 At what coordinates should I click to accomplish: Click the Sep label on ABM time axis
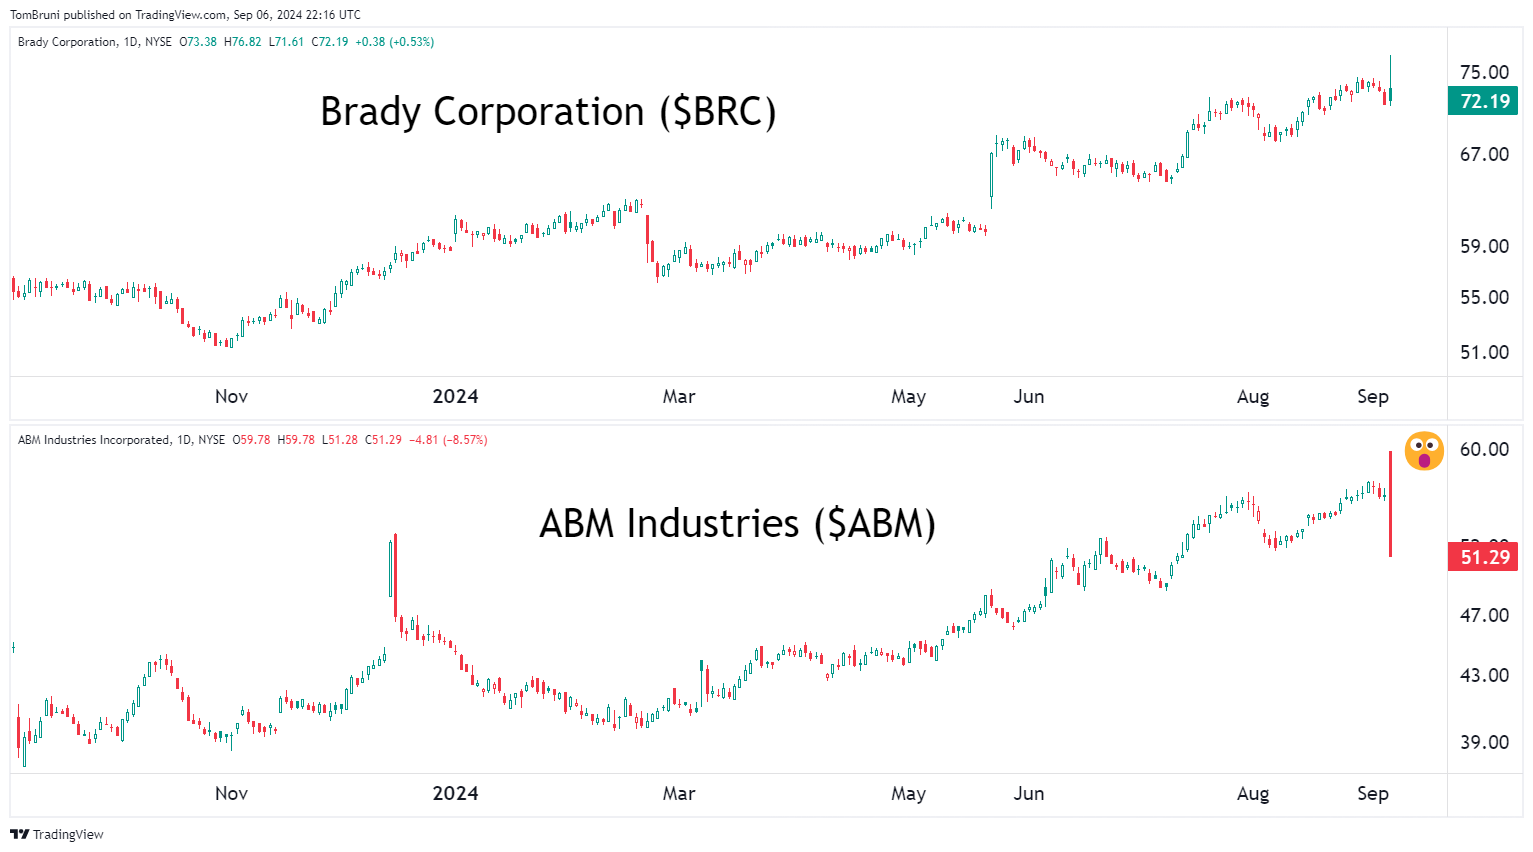[x=1372, y=793]
